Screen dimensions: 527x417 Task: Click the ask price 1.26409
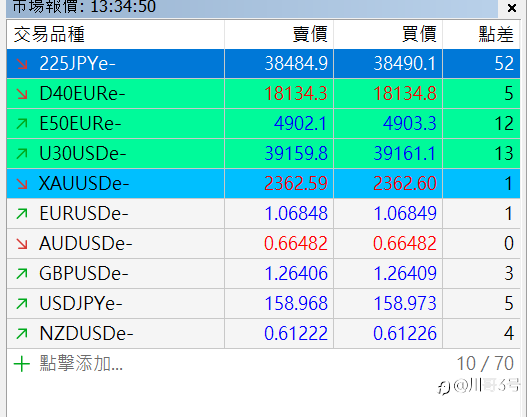coord(405,274)
